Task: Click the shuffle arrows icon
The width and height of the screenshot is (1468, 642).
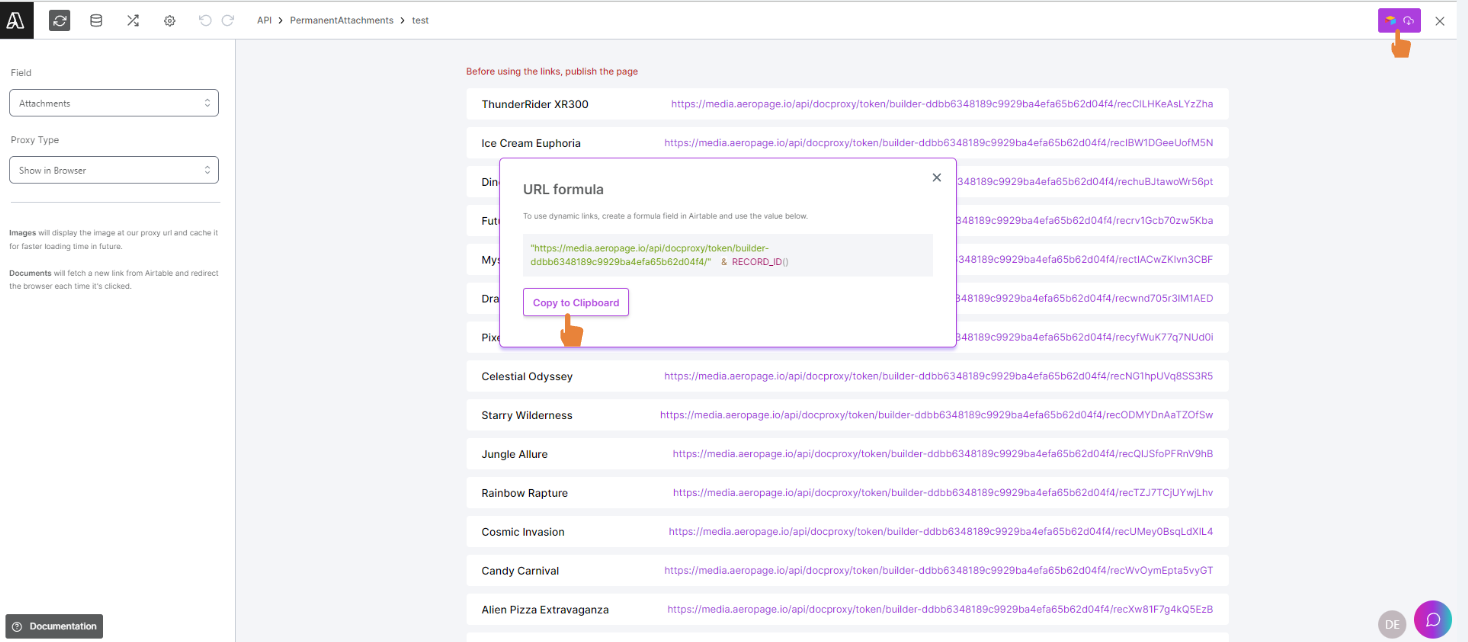Action: (133, 20)
